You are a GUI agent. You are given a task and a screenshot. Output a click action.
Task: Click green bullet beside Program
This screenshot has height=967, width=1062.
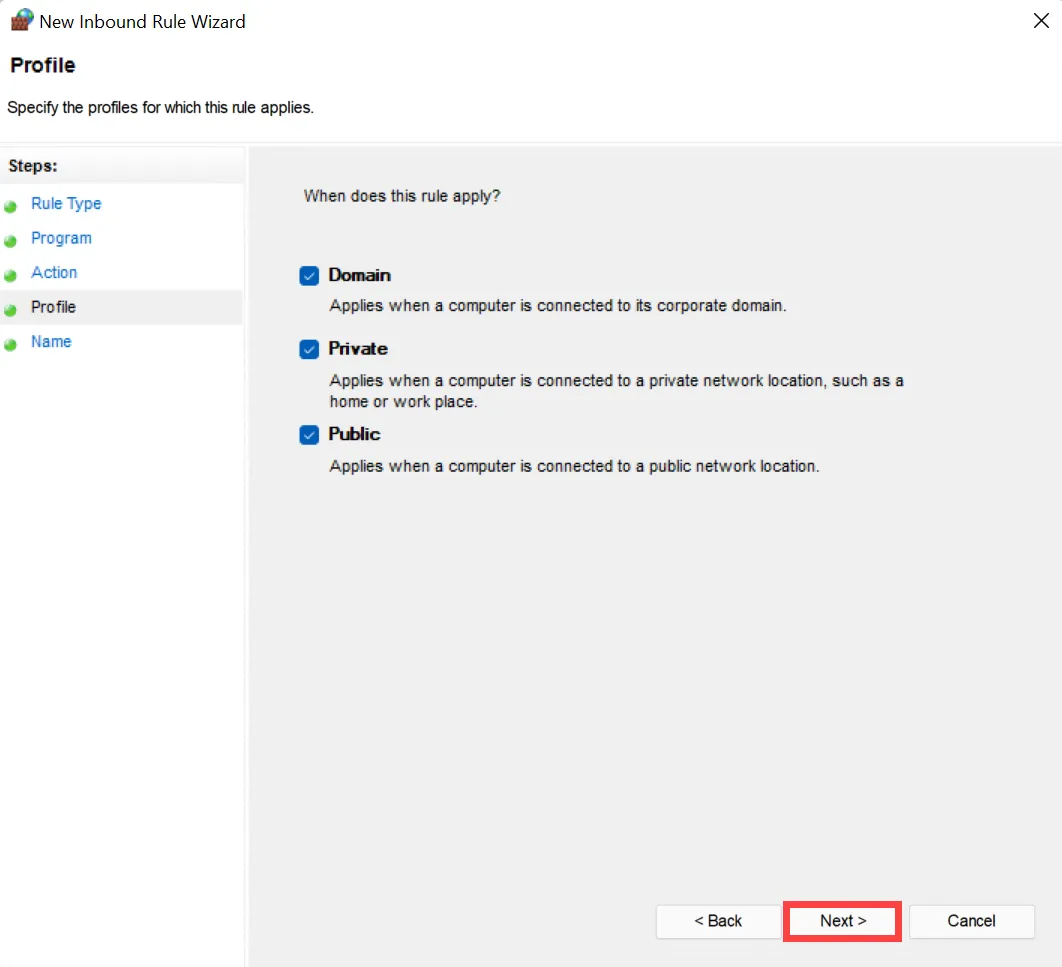10,241
